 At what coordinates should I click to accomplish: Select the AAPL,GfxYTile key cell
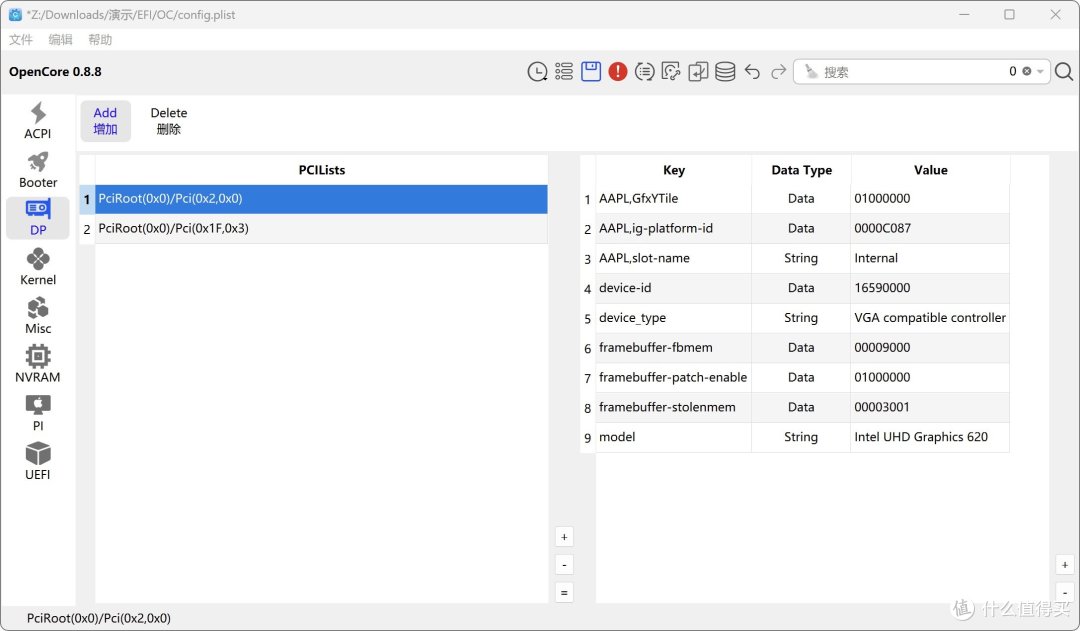[674, 199]
